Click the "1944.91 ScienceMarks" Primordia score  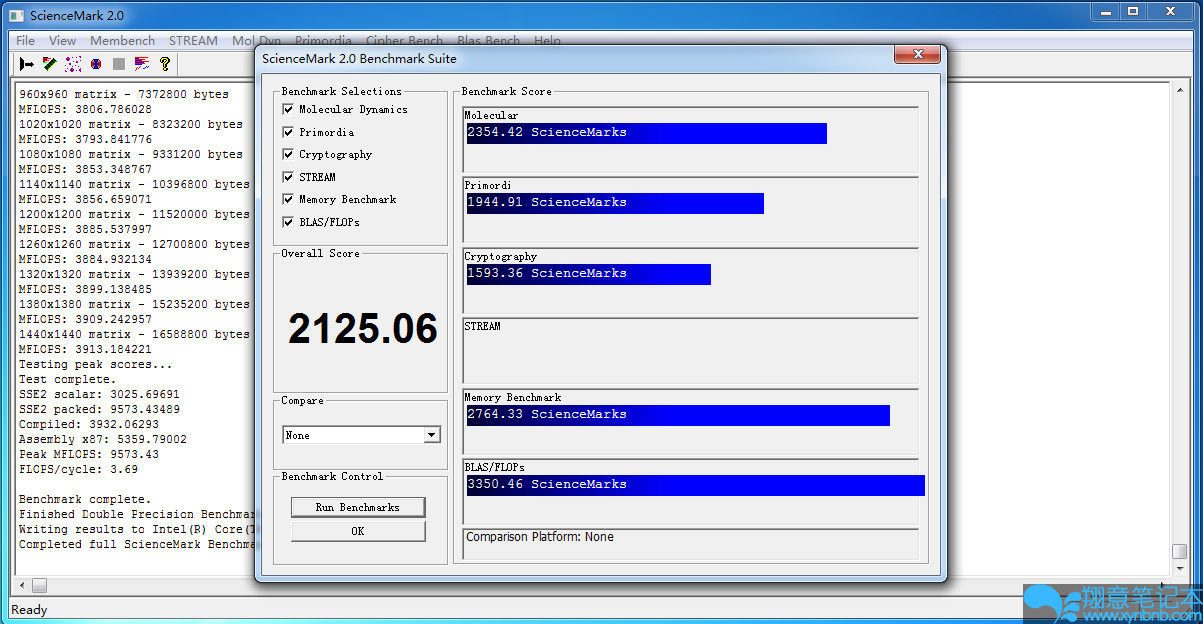click(547, 202)
